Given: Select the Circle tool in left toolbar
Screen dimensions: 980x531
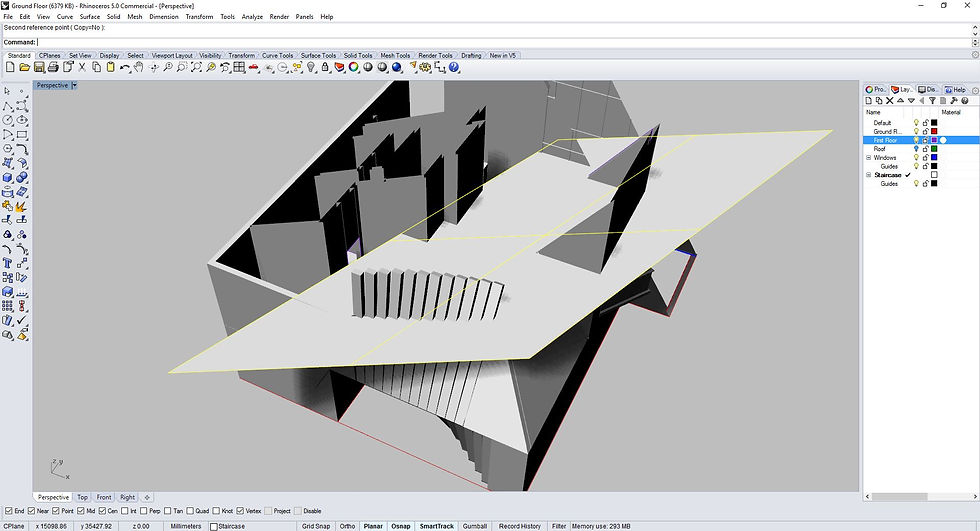Looking at the screenshot, I should click(x=8, y=121).
